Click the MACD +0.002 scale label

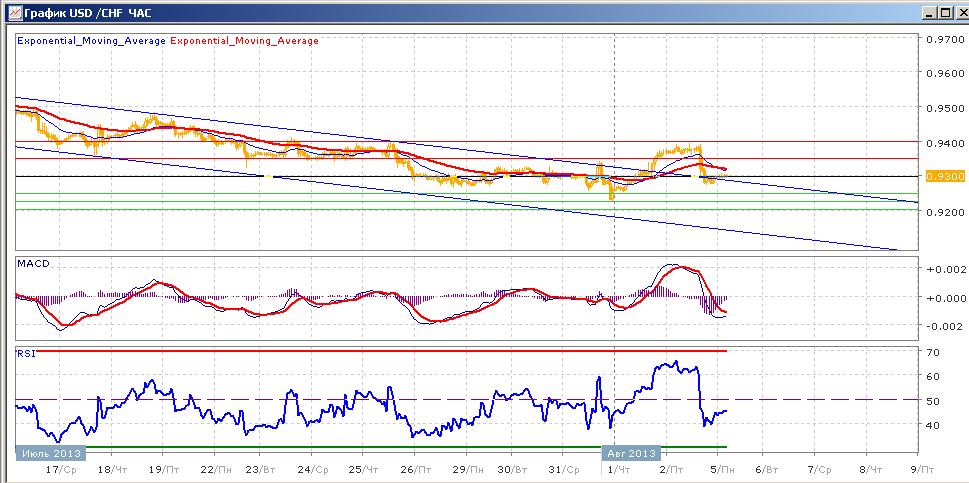pyautogui.click(x=944, y=269)
